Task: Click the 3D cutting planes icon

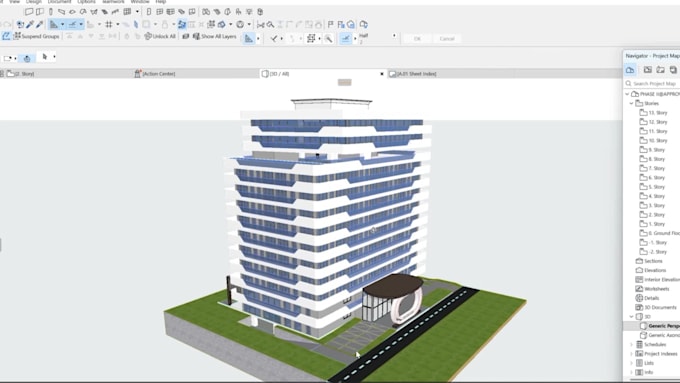Action: point(221,25)
